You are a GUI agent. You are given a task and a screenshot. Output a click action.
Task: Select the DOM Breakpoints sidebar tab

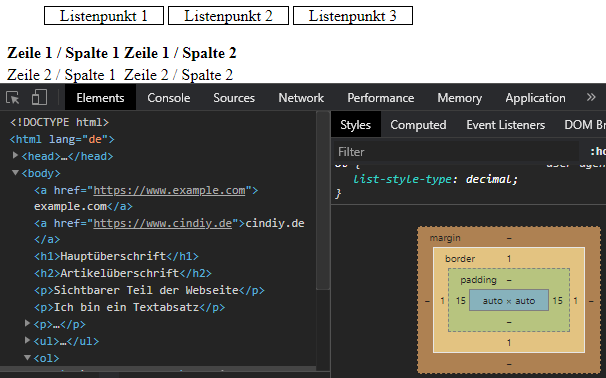pos(585,125)
